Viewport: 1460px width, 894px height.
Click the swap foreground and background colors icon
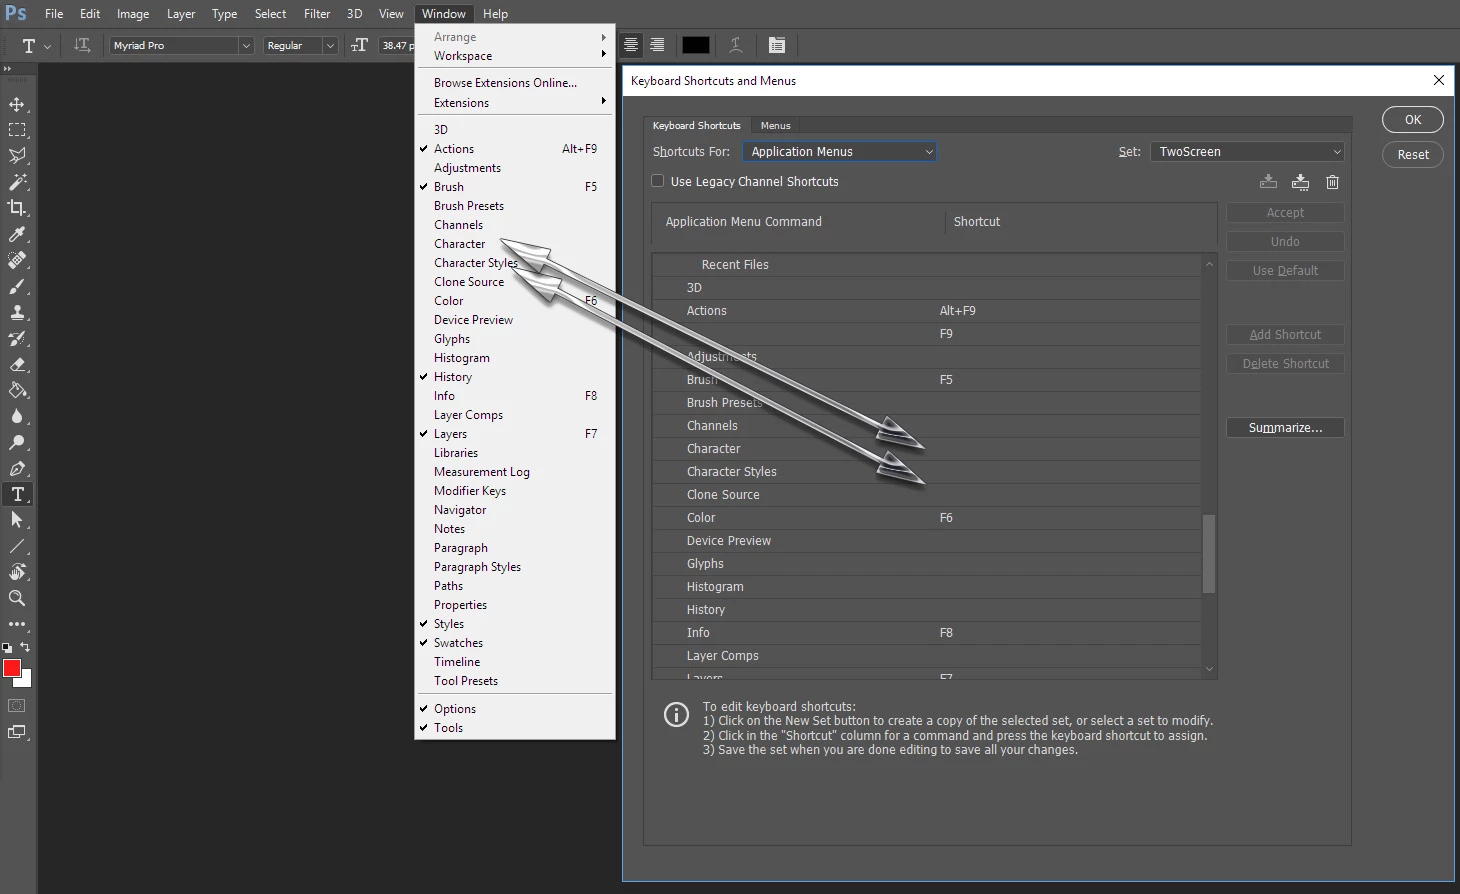click(26, 647)
